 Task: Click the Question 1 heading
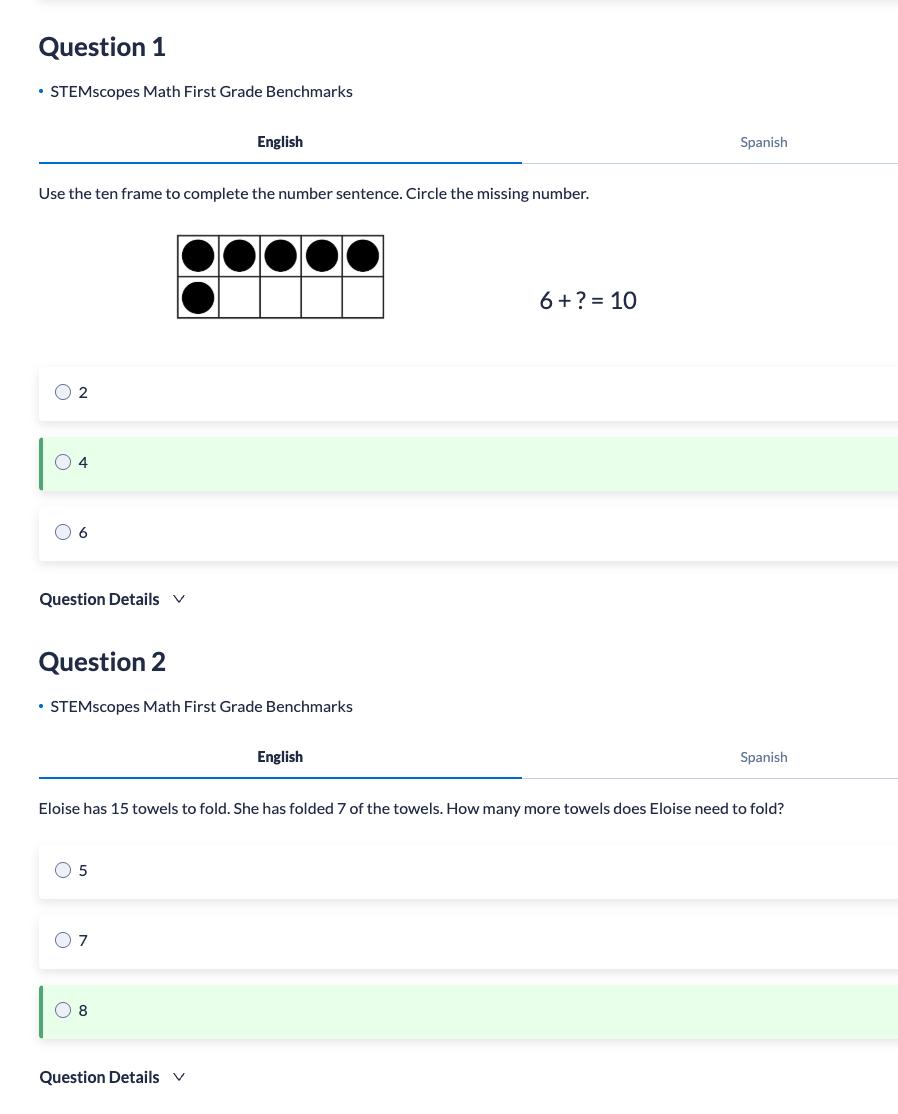click(102, 47)
